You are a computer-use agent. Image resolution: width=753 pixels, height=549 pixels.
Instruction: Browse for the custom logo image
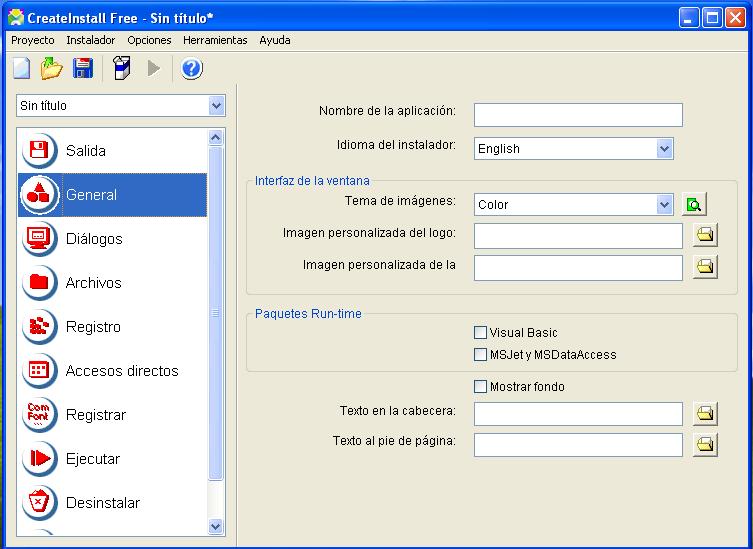(x=705, y=235)
